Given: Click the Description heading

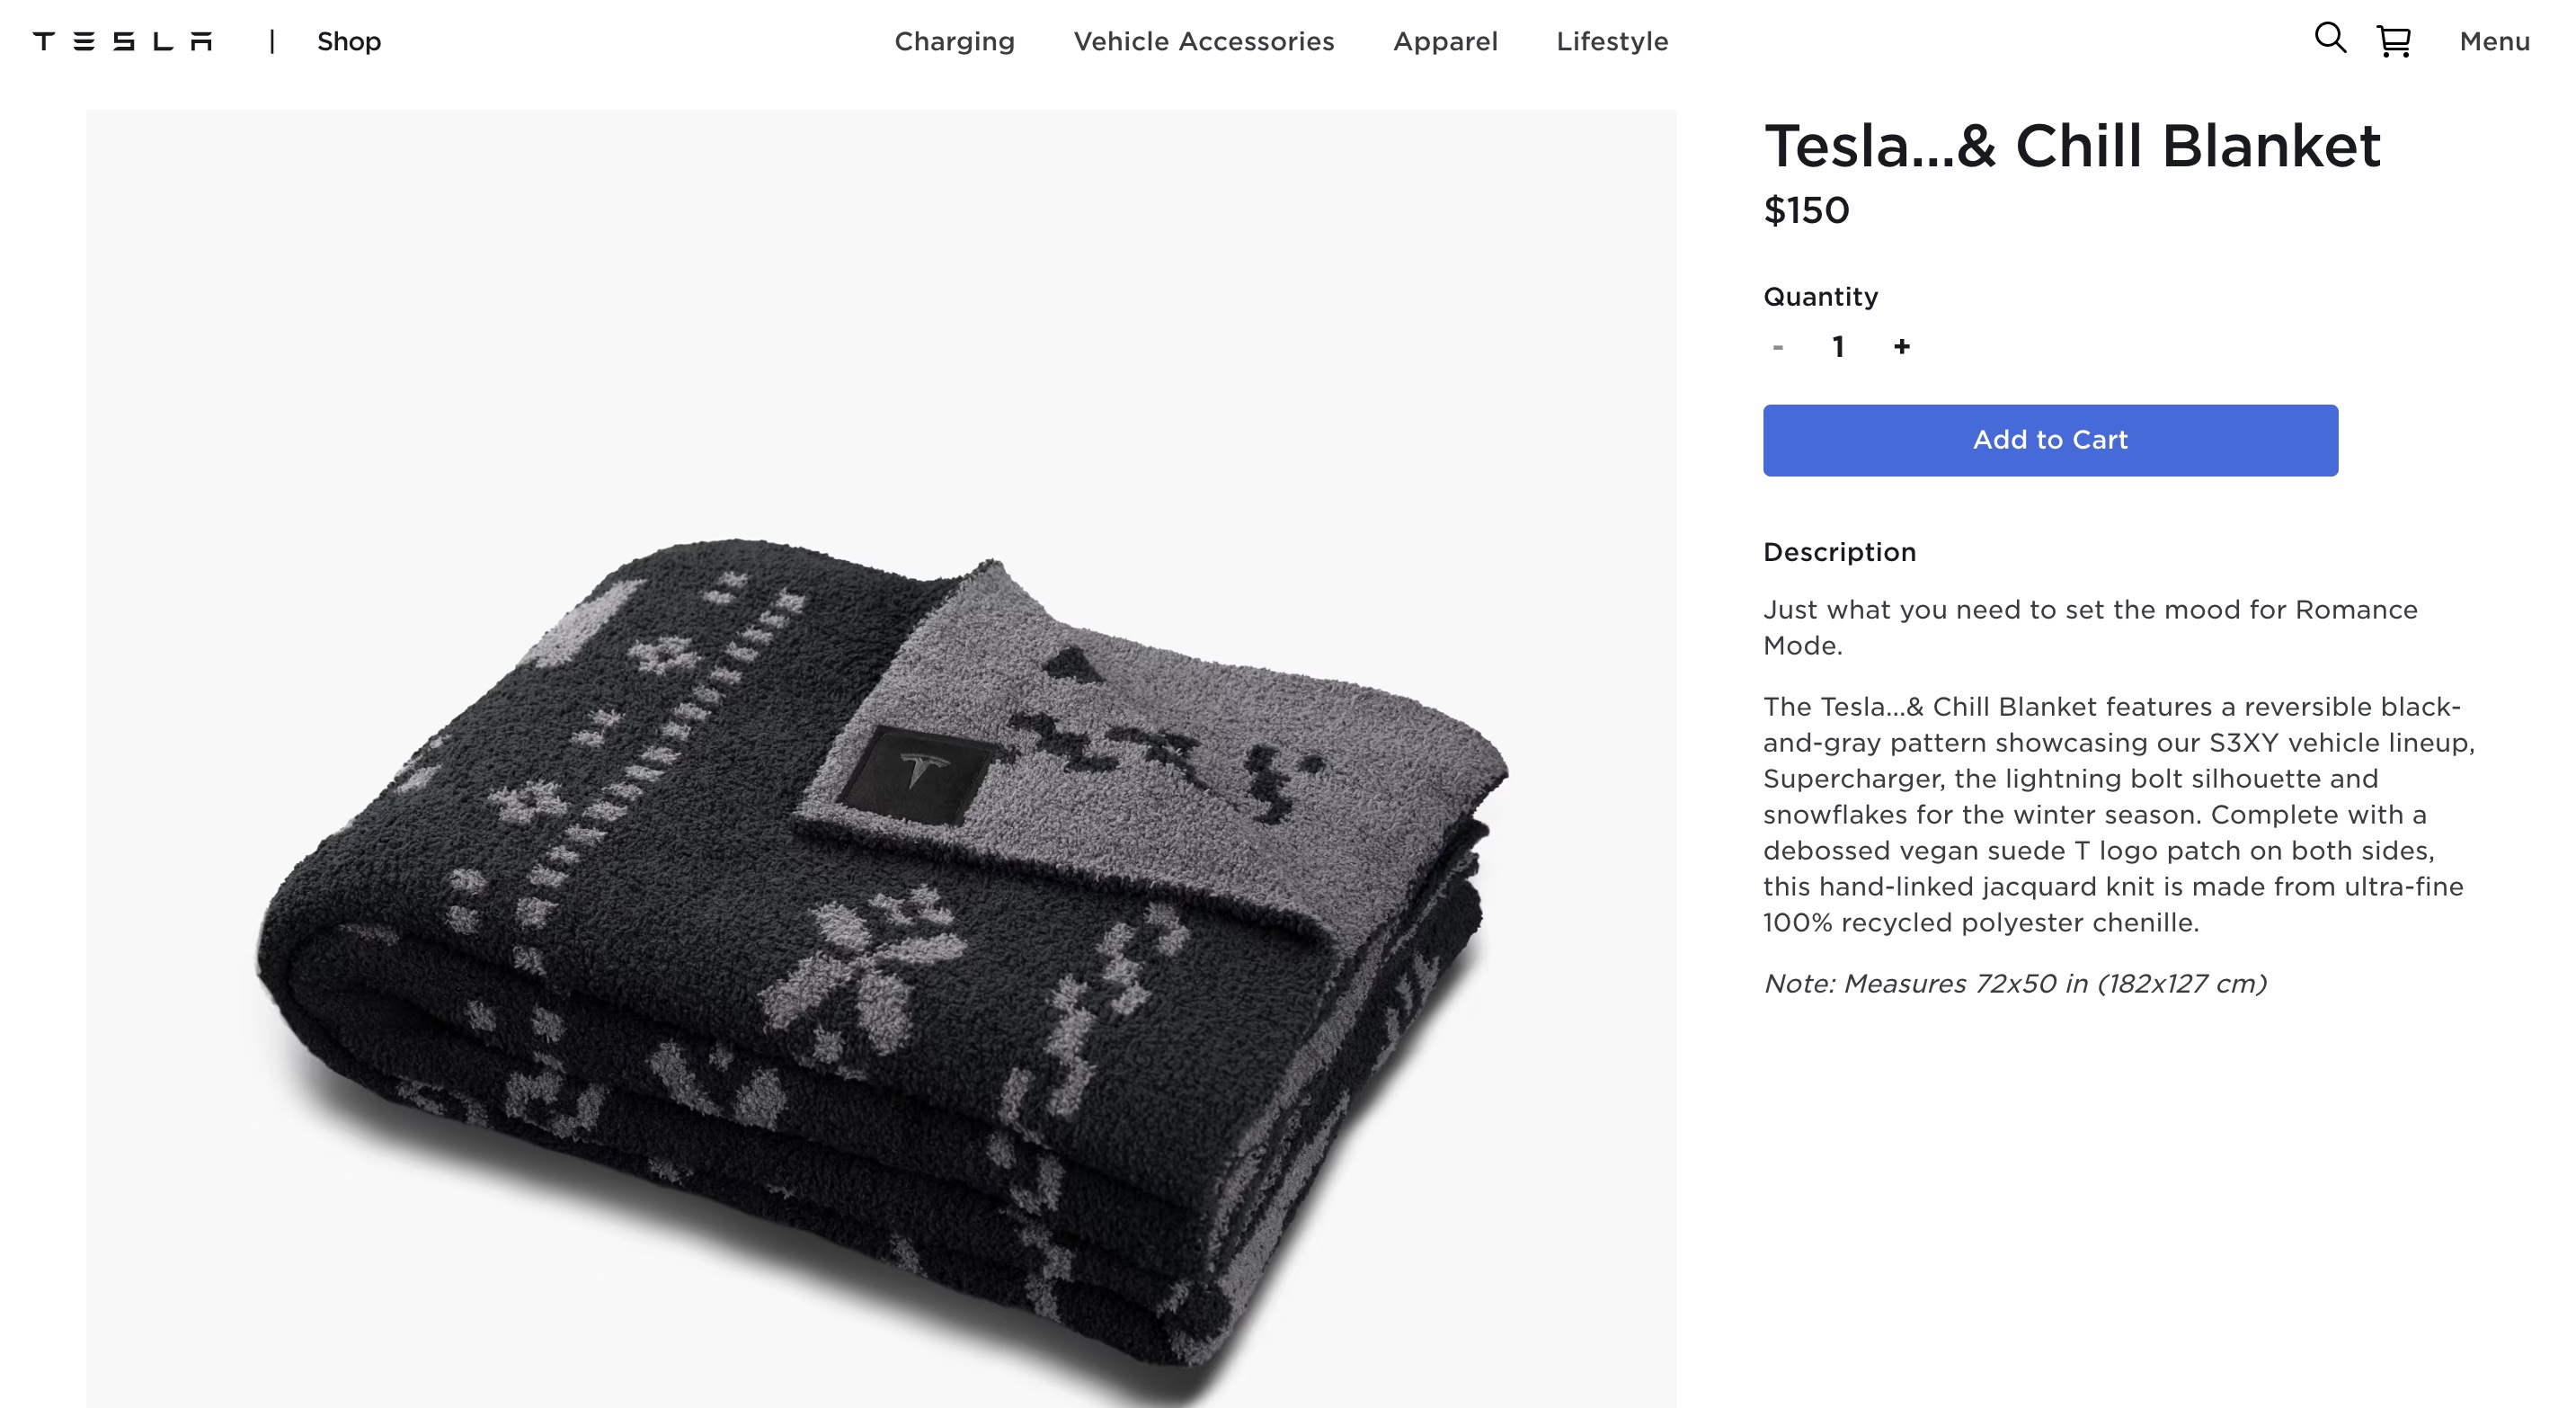Looking at the screenshot, I should [x=1839, y=552].
